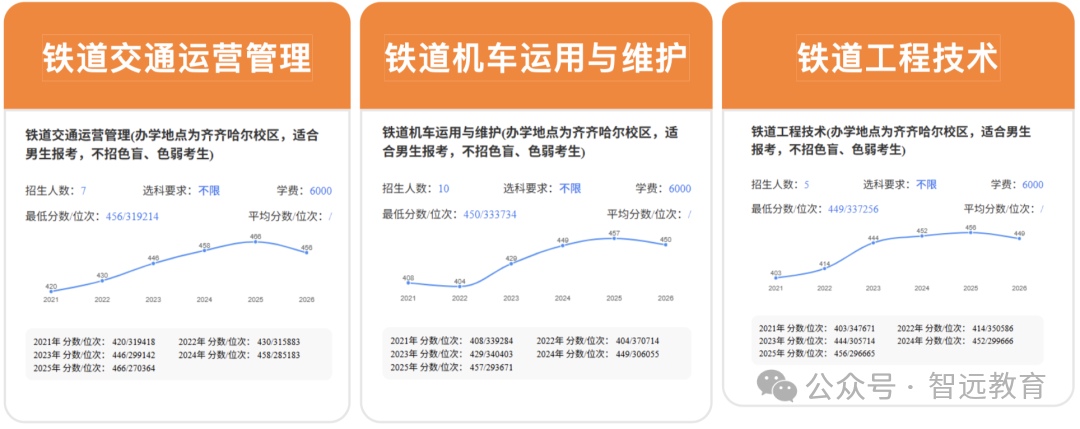
Task: Click the WeChat logo icon in watermark
Action: point(777,387)
